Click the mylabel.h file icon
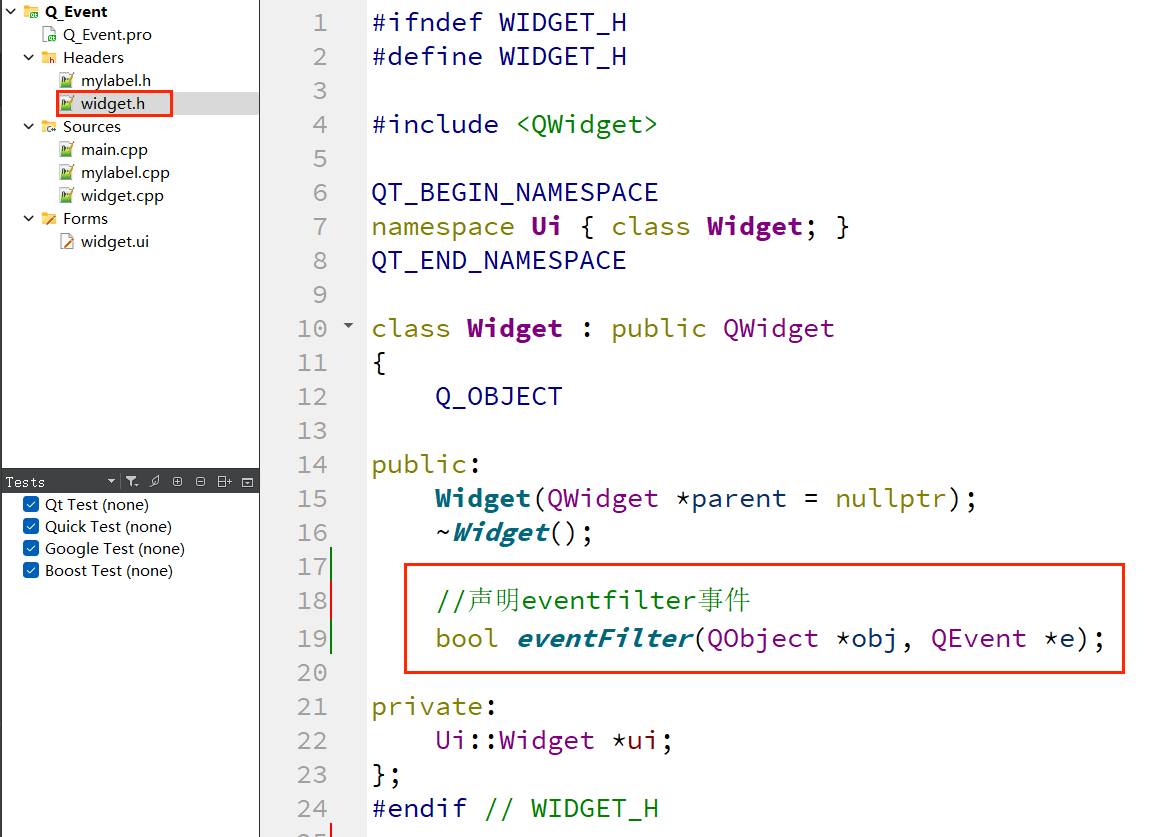Viewport: 1170px width, 837px height. click(x=67, y=81)
